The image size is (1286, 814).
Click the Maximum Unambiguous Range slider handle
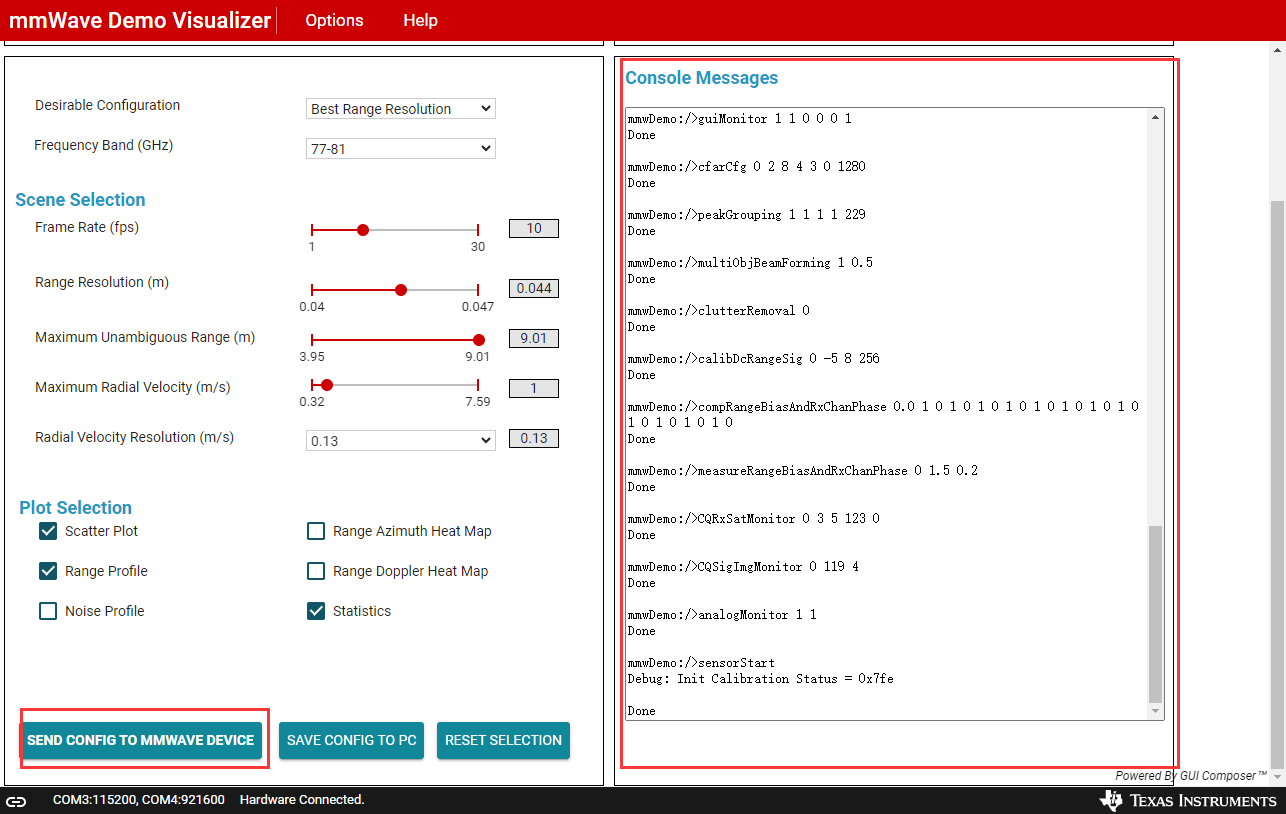click(x=478, y=340)
